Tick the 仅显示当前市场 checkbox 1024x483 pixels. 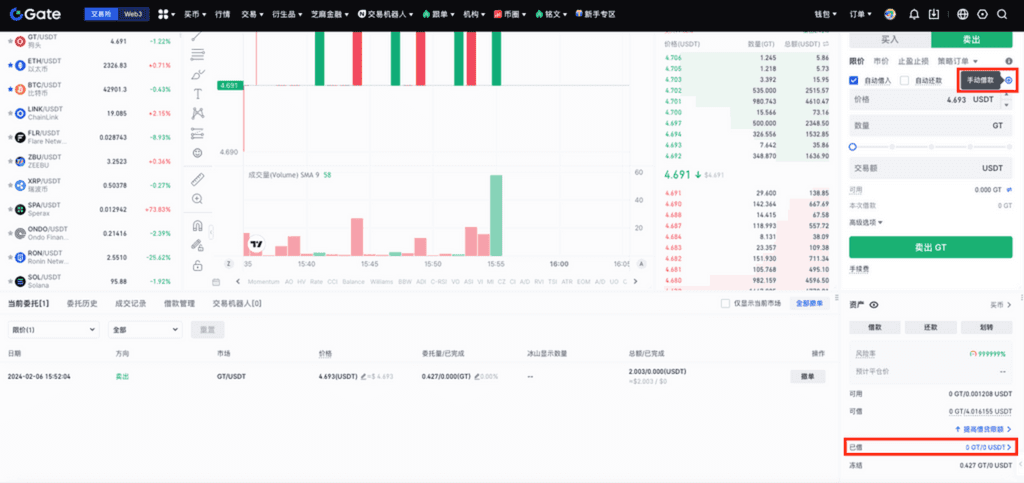pos(725,303)
